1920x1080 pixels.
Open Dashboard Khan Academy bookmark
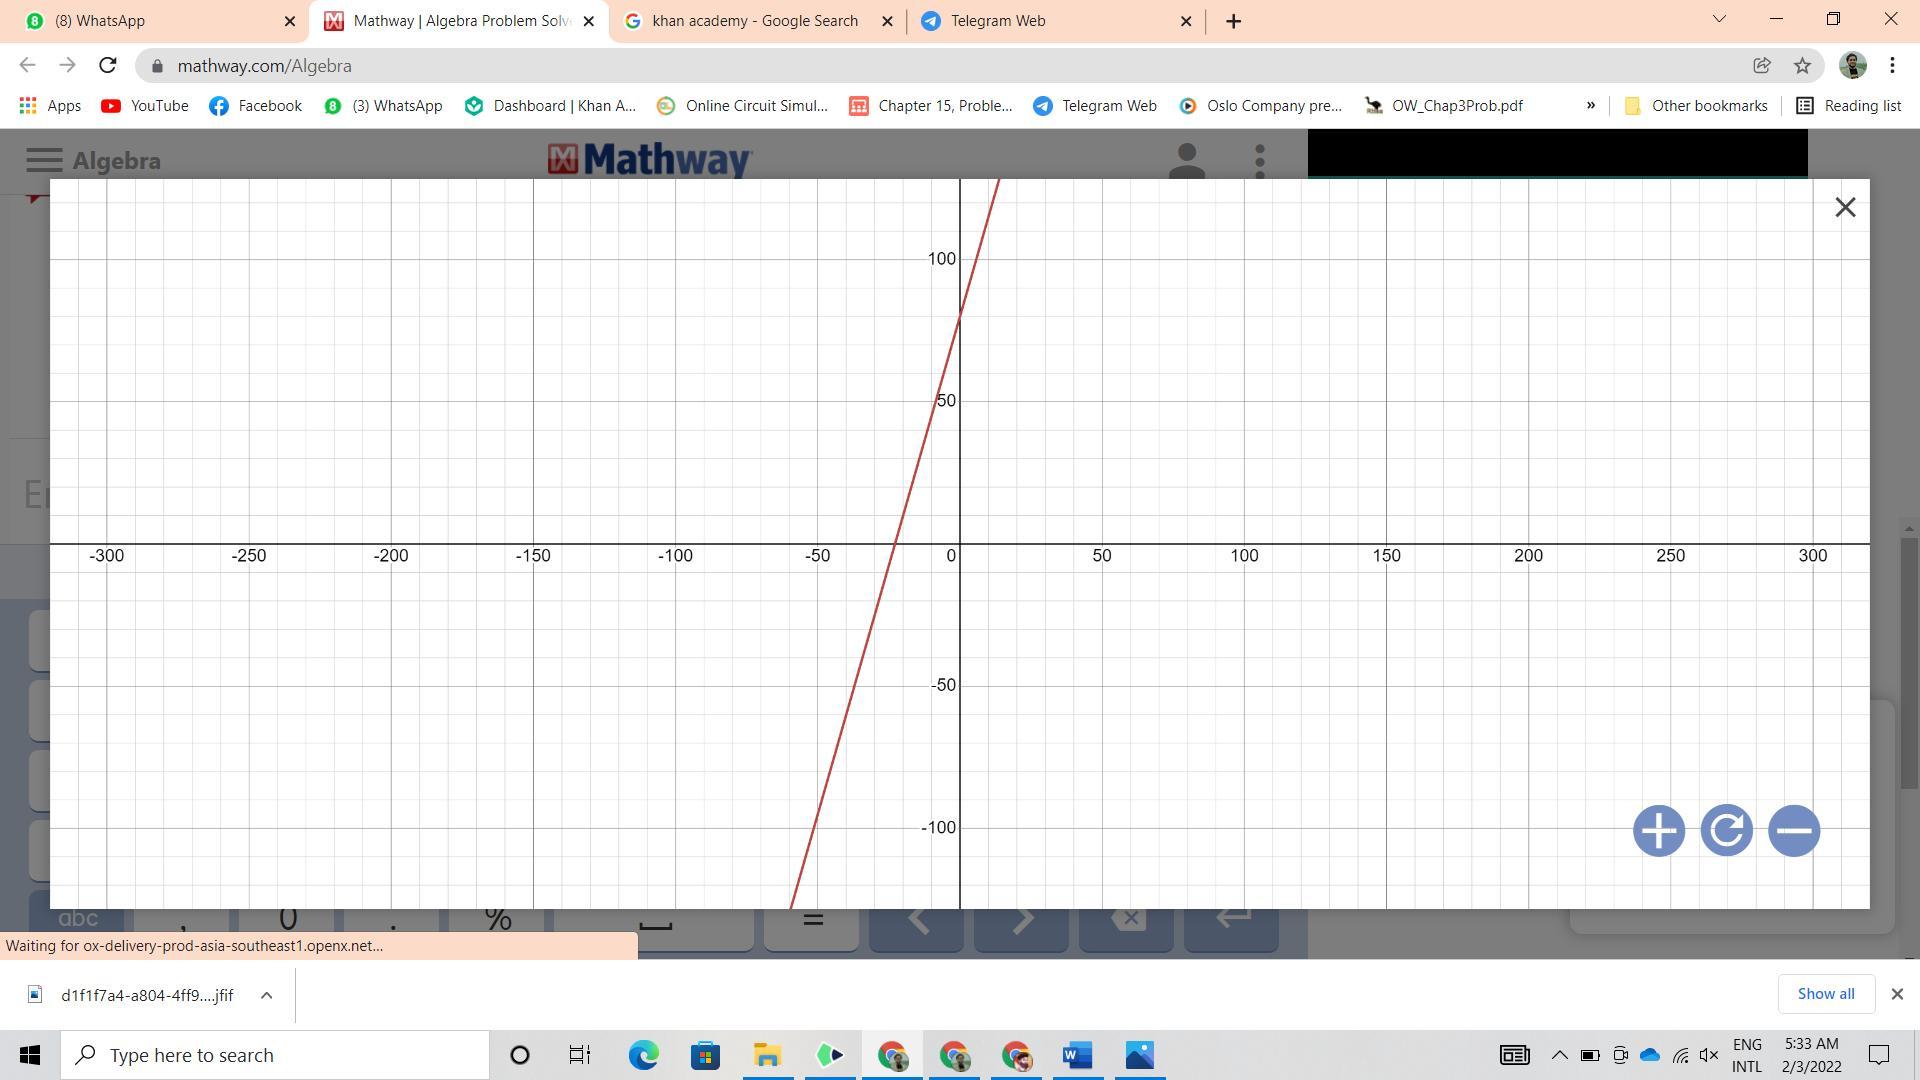[551, 106]
